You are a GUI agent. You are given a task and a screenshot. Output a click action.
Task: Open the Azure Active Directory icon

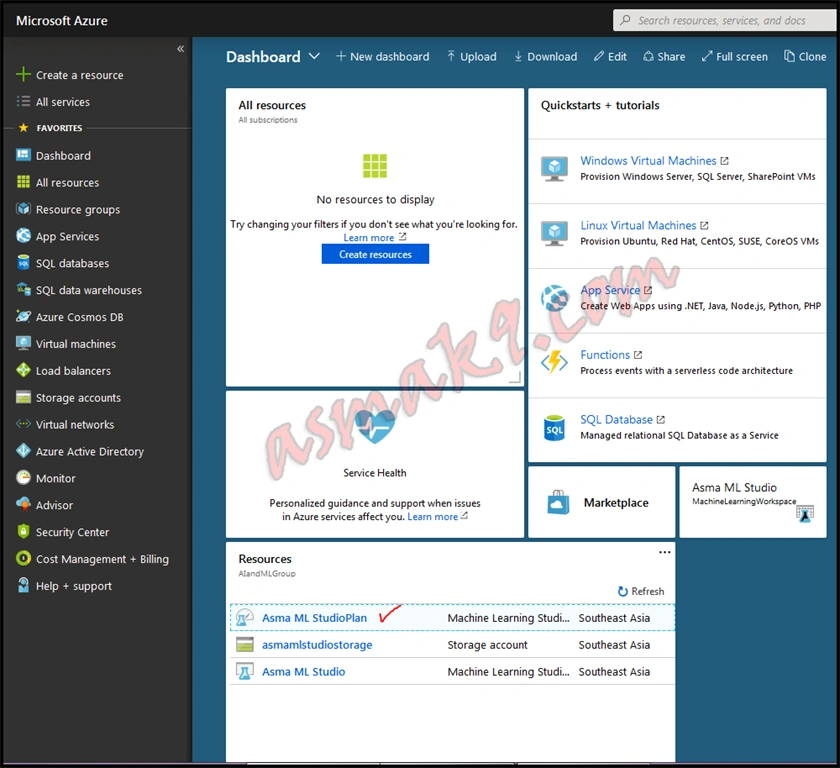[23, 451]
